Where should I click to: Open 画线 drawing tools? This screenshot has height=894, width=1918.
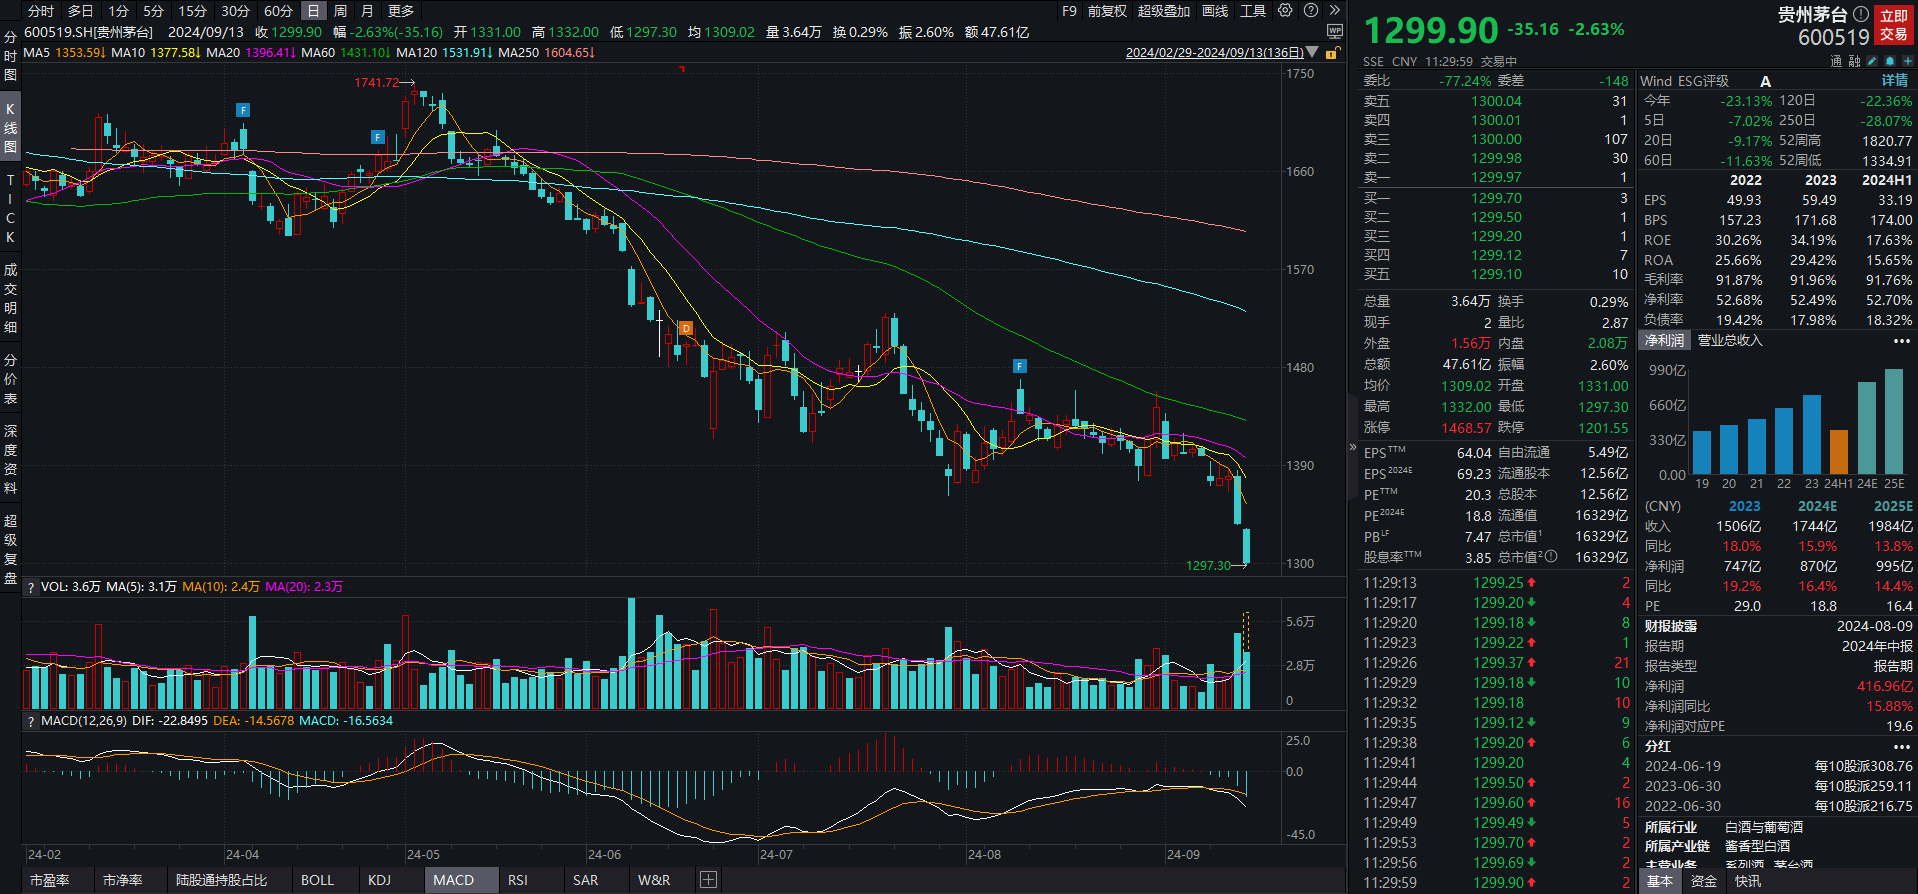tap(1215, 11)
